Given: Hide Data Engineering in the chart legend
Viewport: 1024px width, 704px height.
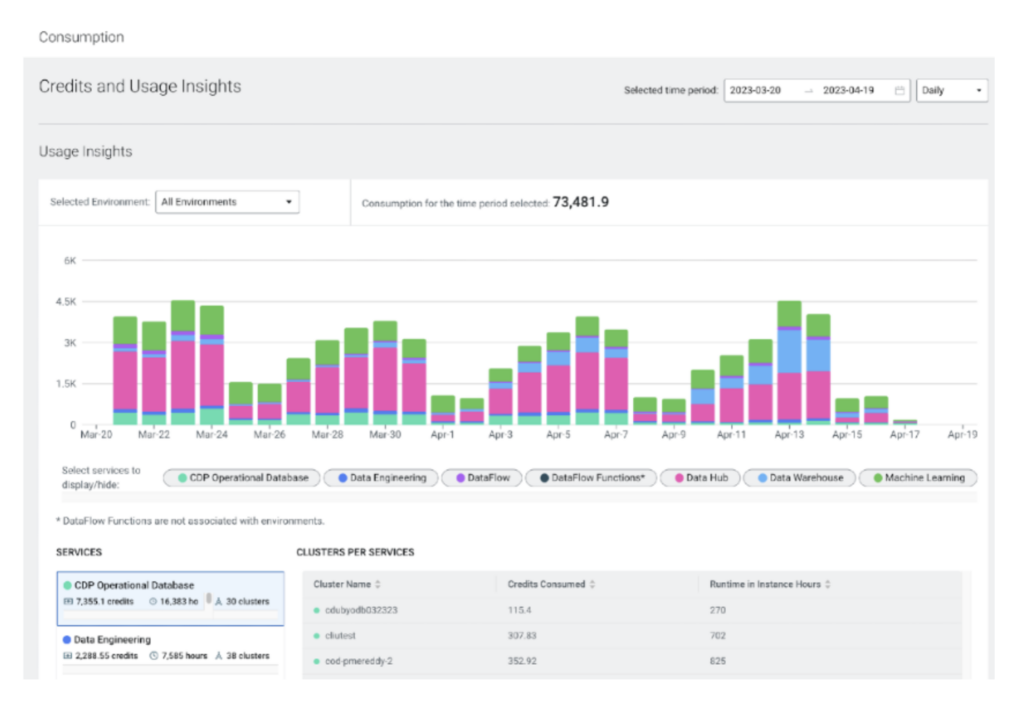Looking at the screenshot, I should point(381,478).
